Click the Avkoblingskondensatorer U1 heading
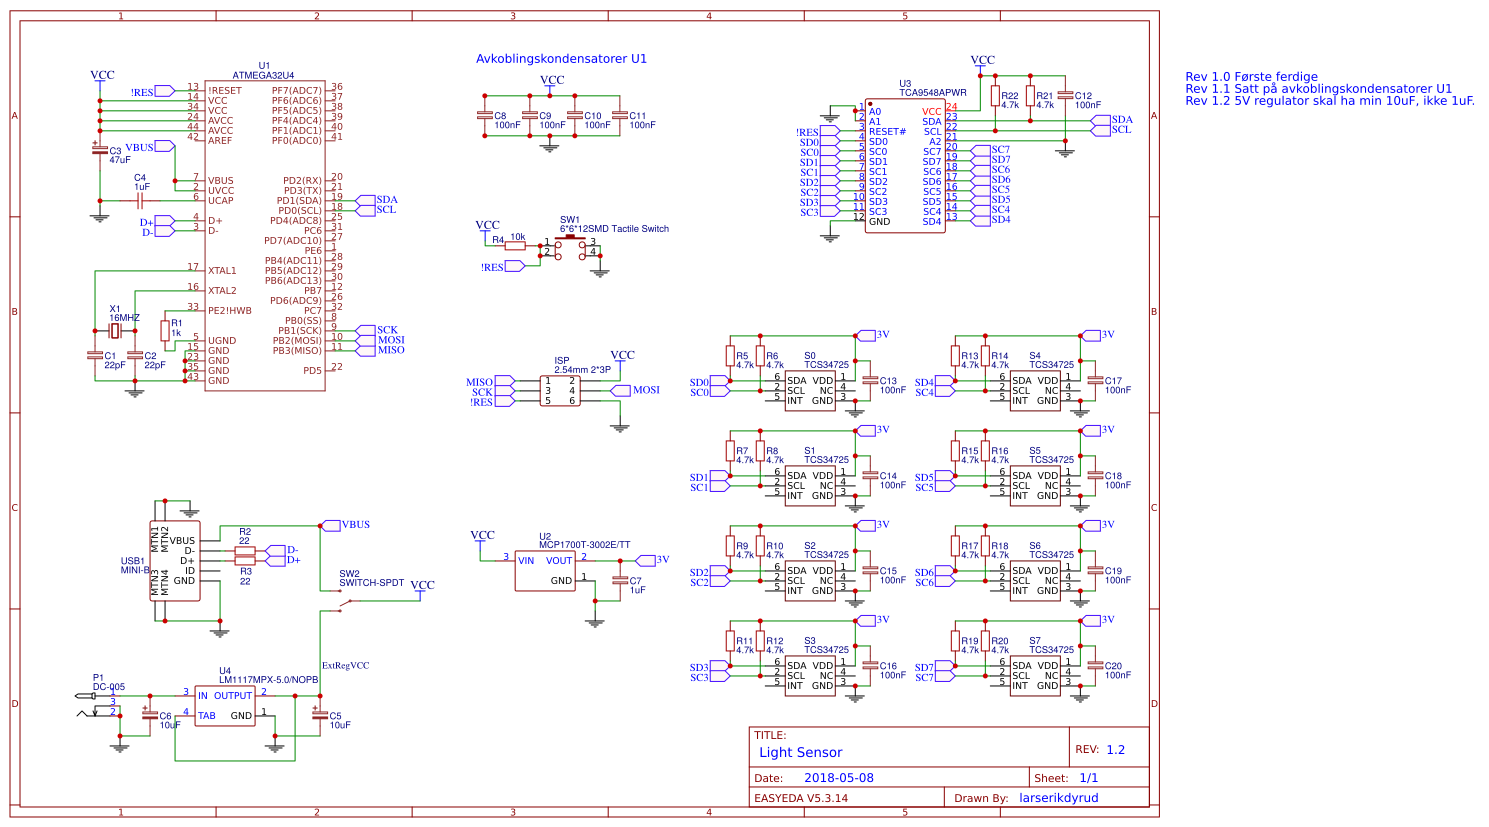Viewport: 1489px width, 827px height. [x=562, y=58]
